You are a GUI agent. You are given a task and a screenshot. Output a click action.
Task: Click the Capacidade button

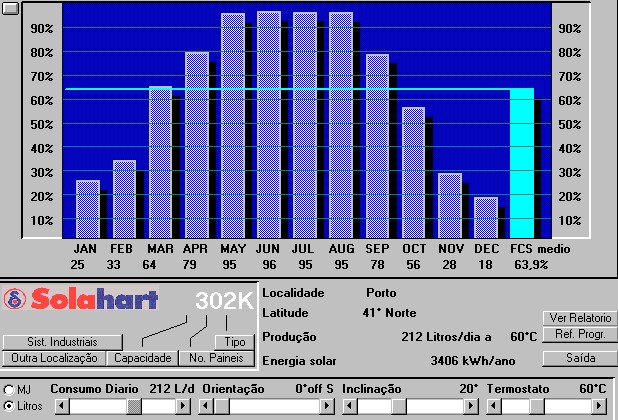click(143, 358)
